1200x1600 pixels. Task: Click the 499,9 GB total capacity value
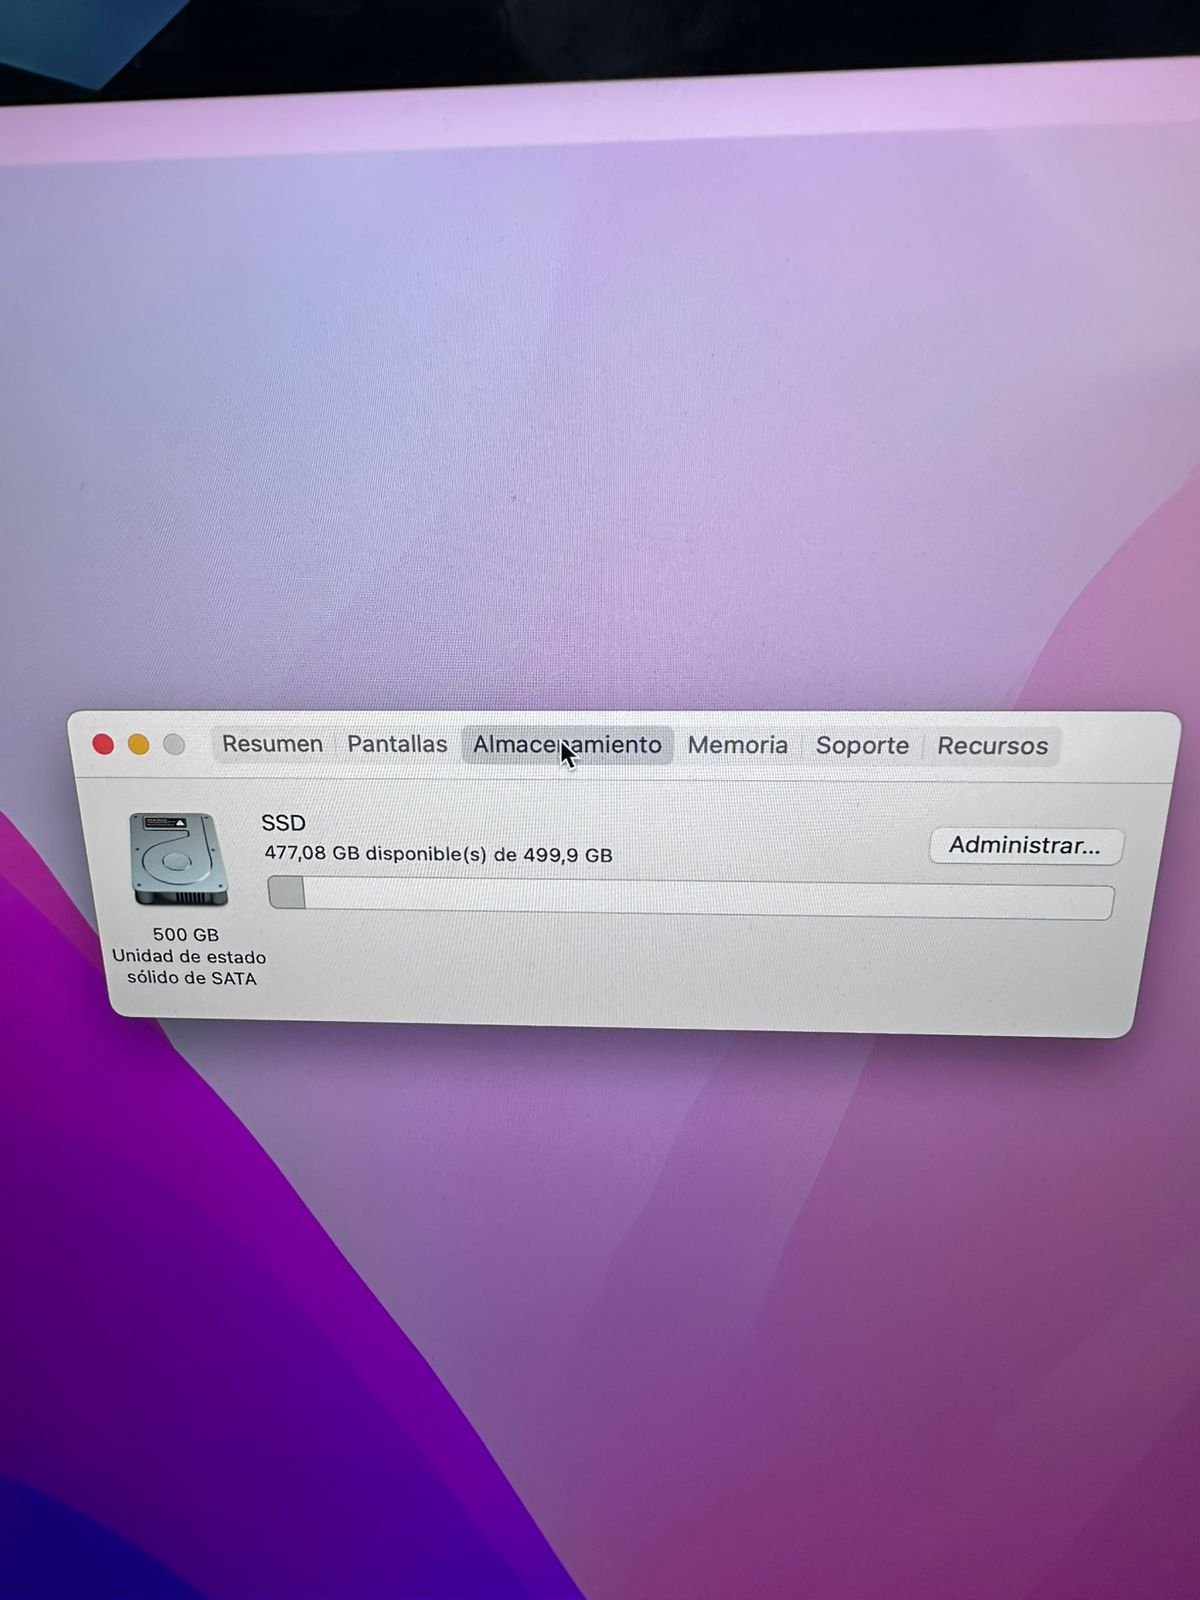[x=568, y=855]
